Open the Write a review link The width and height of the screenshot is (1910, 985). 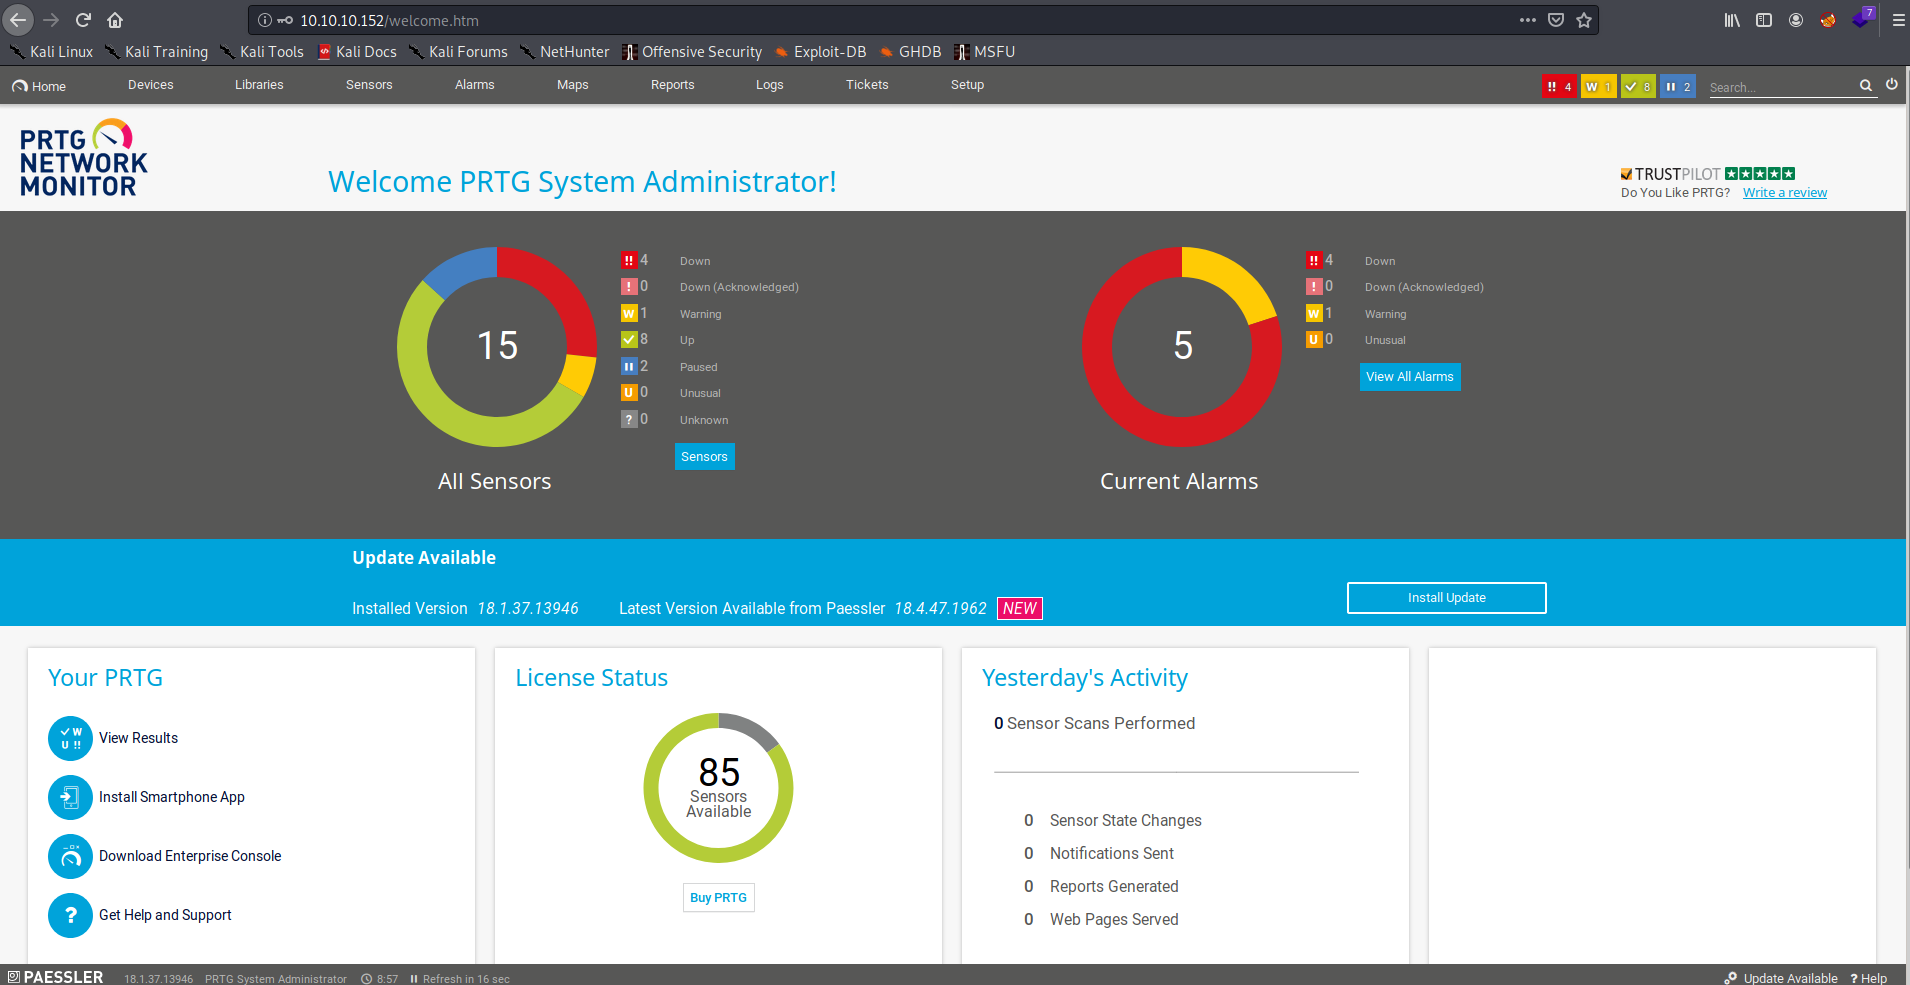(1785, 192)
